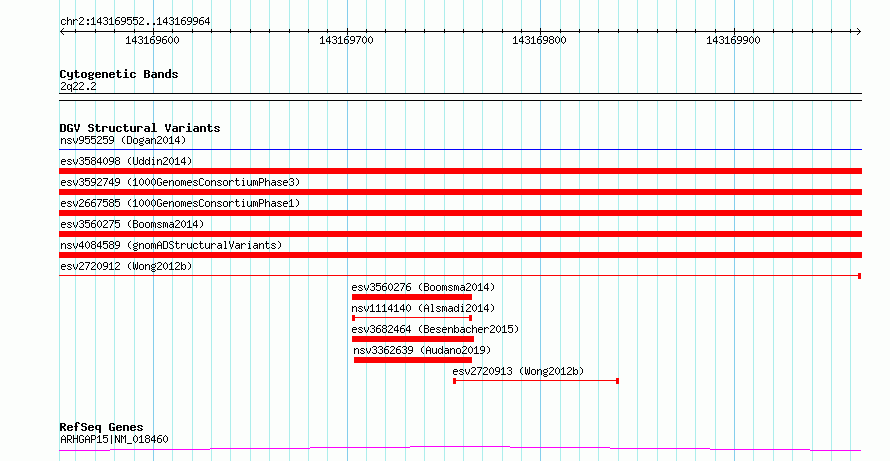The width and height of the screenshot is (890, 461).
Task: Click ruler position 143169600
Action: click(152, 40)
